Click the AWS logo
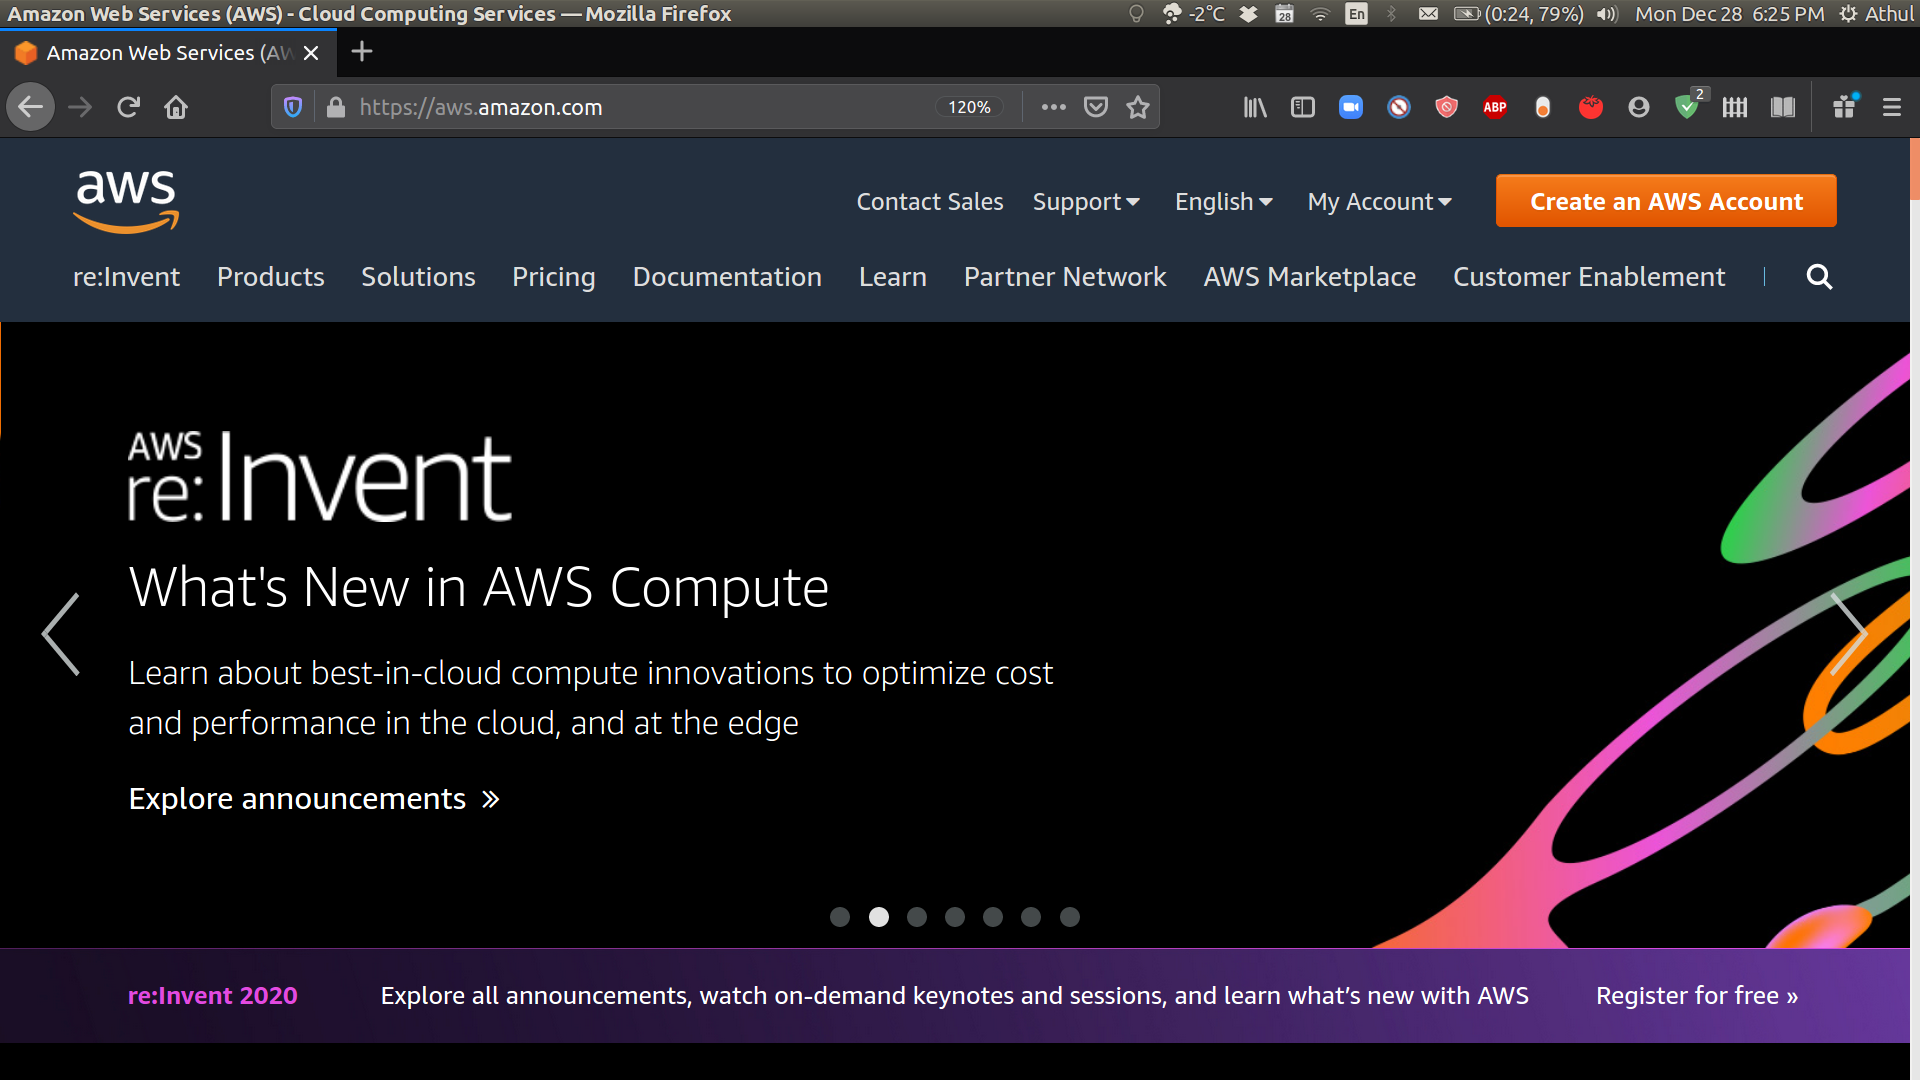The width and height of the screenshot is (1920, 1080). coord(126,201)
